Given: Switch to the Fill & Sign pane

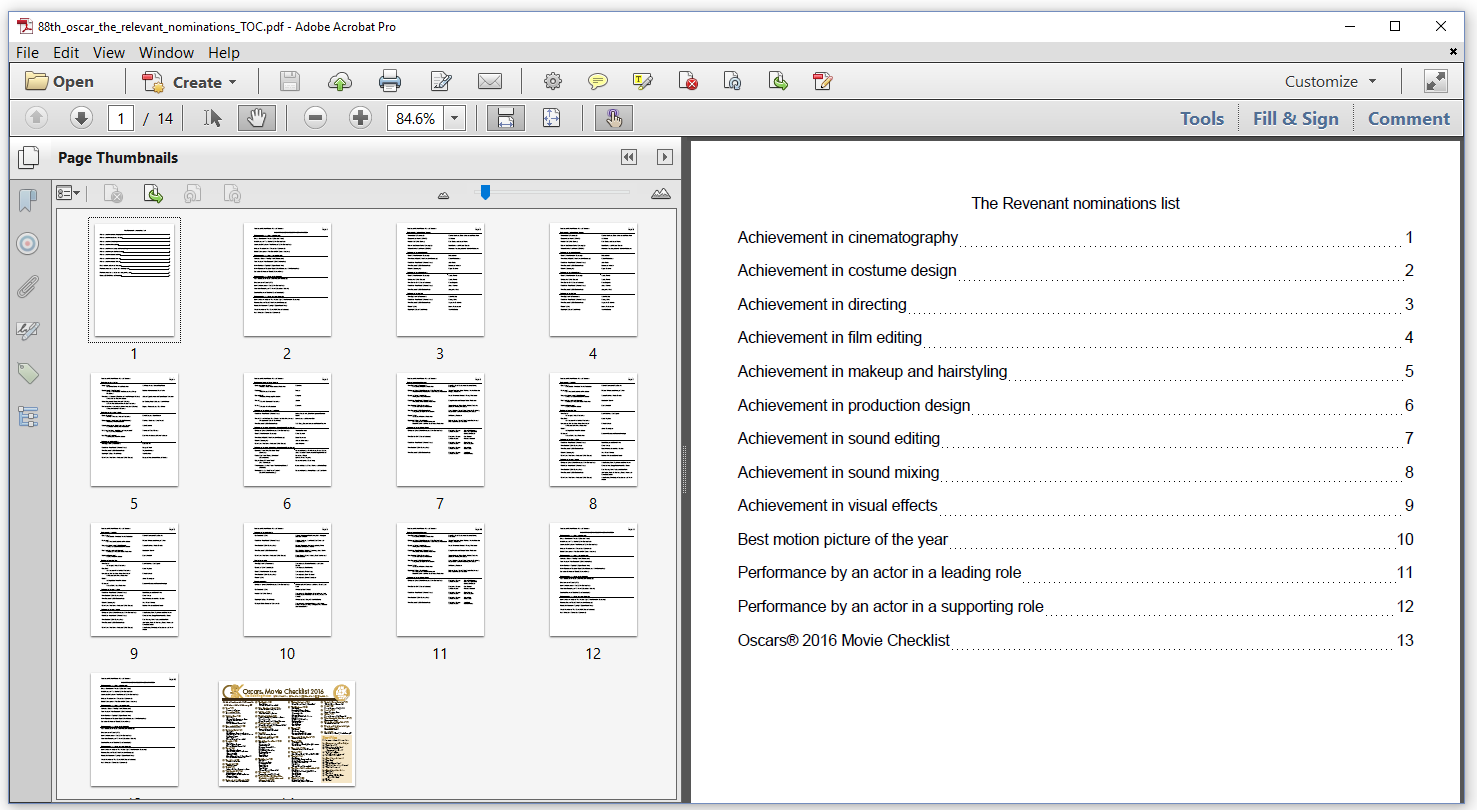Looking at the screenshot, I should (1295, 118).
